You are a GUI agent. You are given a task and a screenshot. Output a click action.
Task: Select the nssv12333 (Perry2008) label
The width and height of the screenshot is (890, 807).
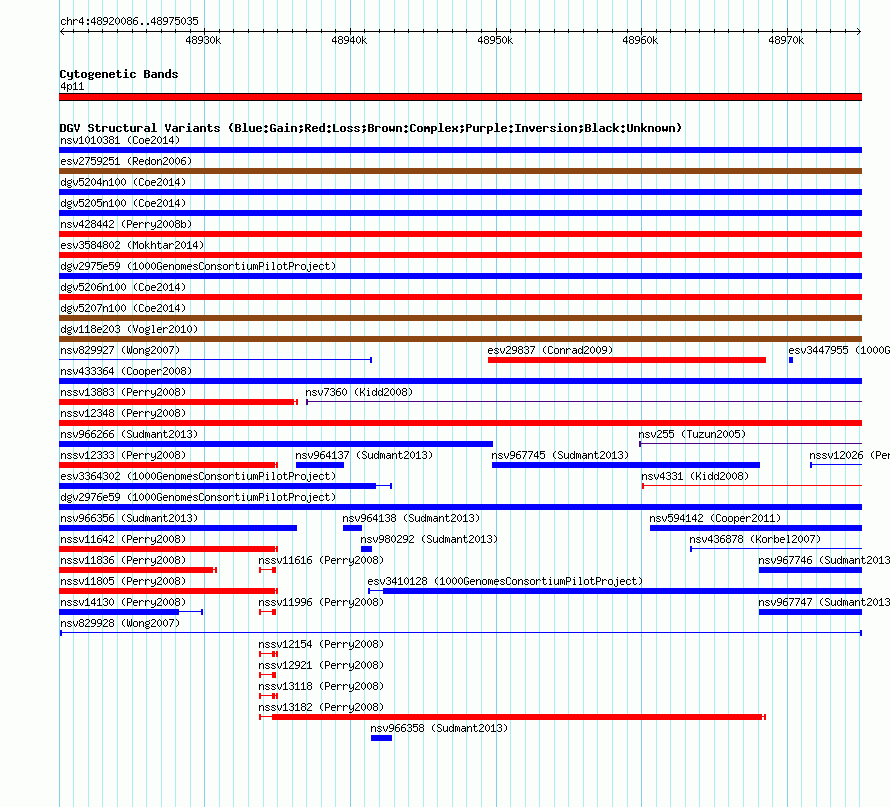[123, 455]
